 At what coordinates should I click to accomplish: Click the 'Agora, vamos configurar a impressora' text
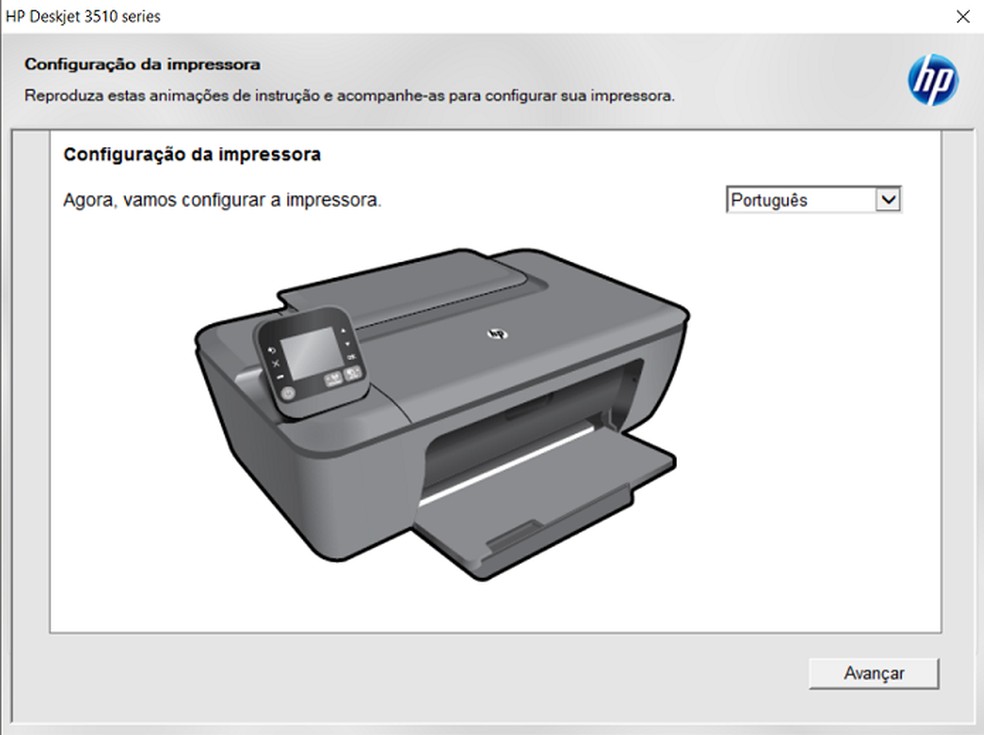click(222, 200)
